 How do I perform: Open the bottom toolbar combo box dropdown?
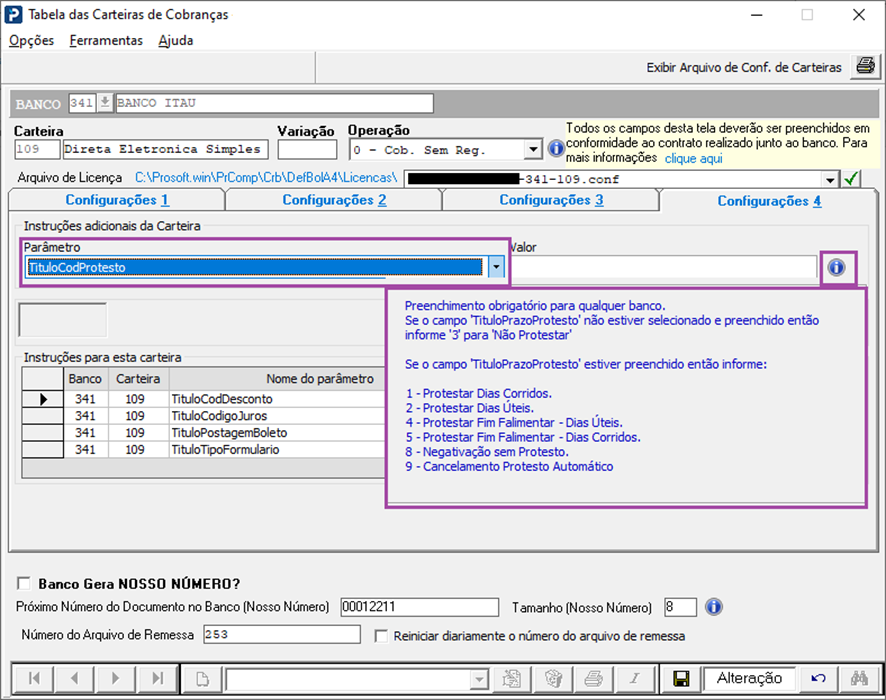(479, 679)
